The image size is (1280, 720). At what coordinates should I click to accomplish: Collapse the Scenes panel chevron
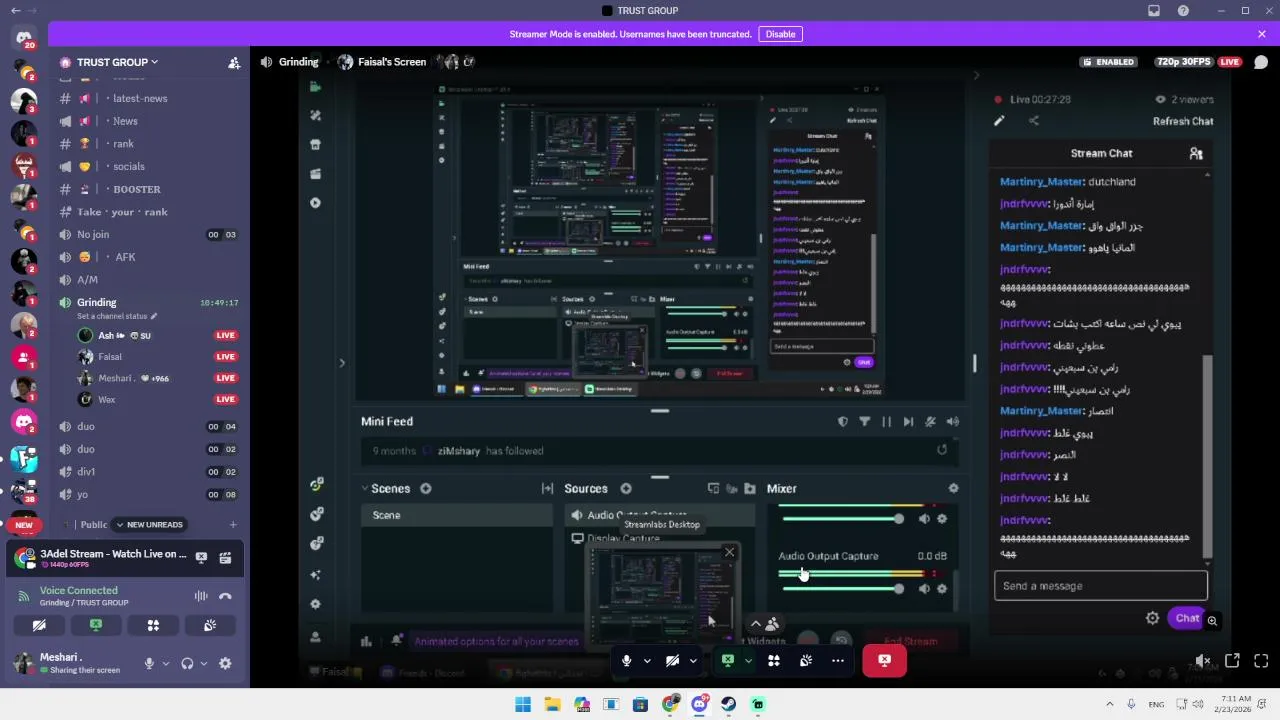(x=365, y=488)
